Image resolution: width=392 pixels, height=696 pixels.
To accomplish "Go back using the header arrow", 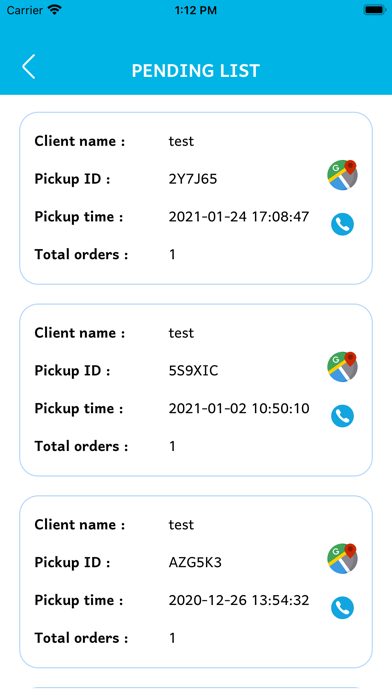I will 28,67.
